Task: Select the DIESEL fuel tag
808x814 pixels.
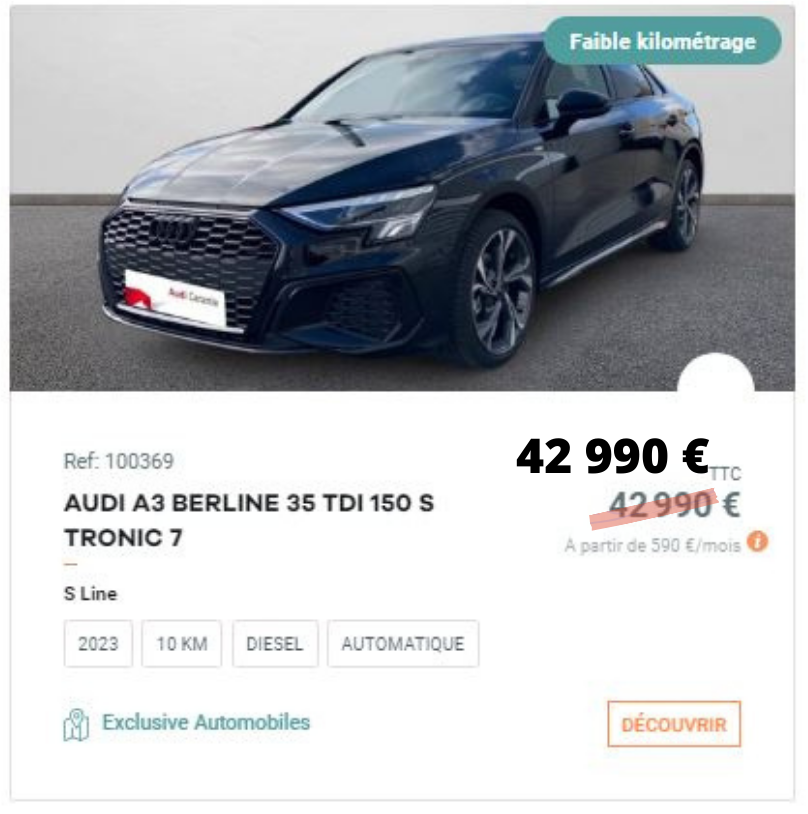Action: click(275, 644)
